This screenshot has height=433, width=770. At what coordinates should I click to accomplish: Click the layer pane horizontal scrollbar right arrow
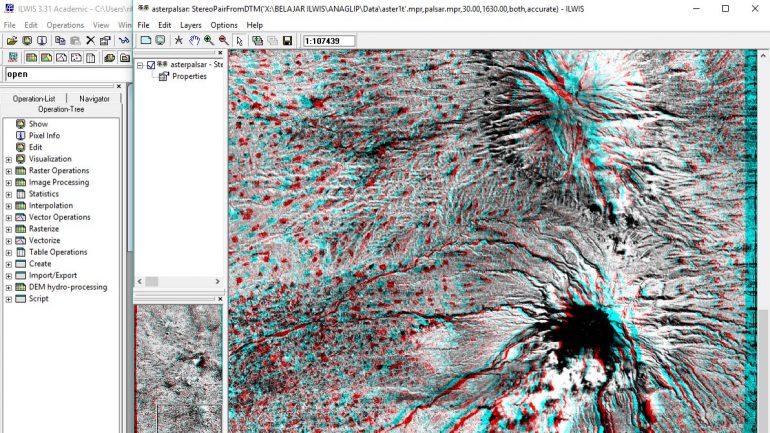218,281
